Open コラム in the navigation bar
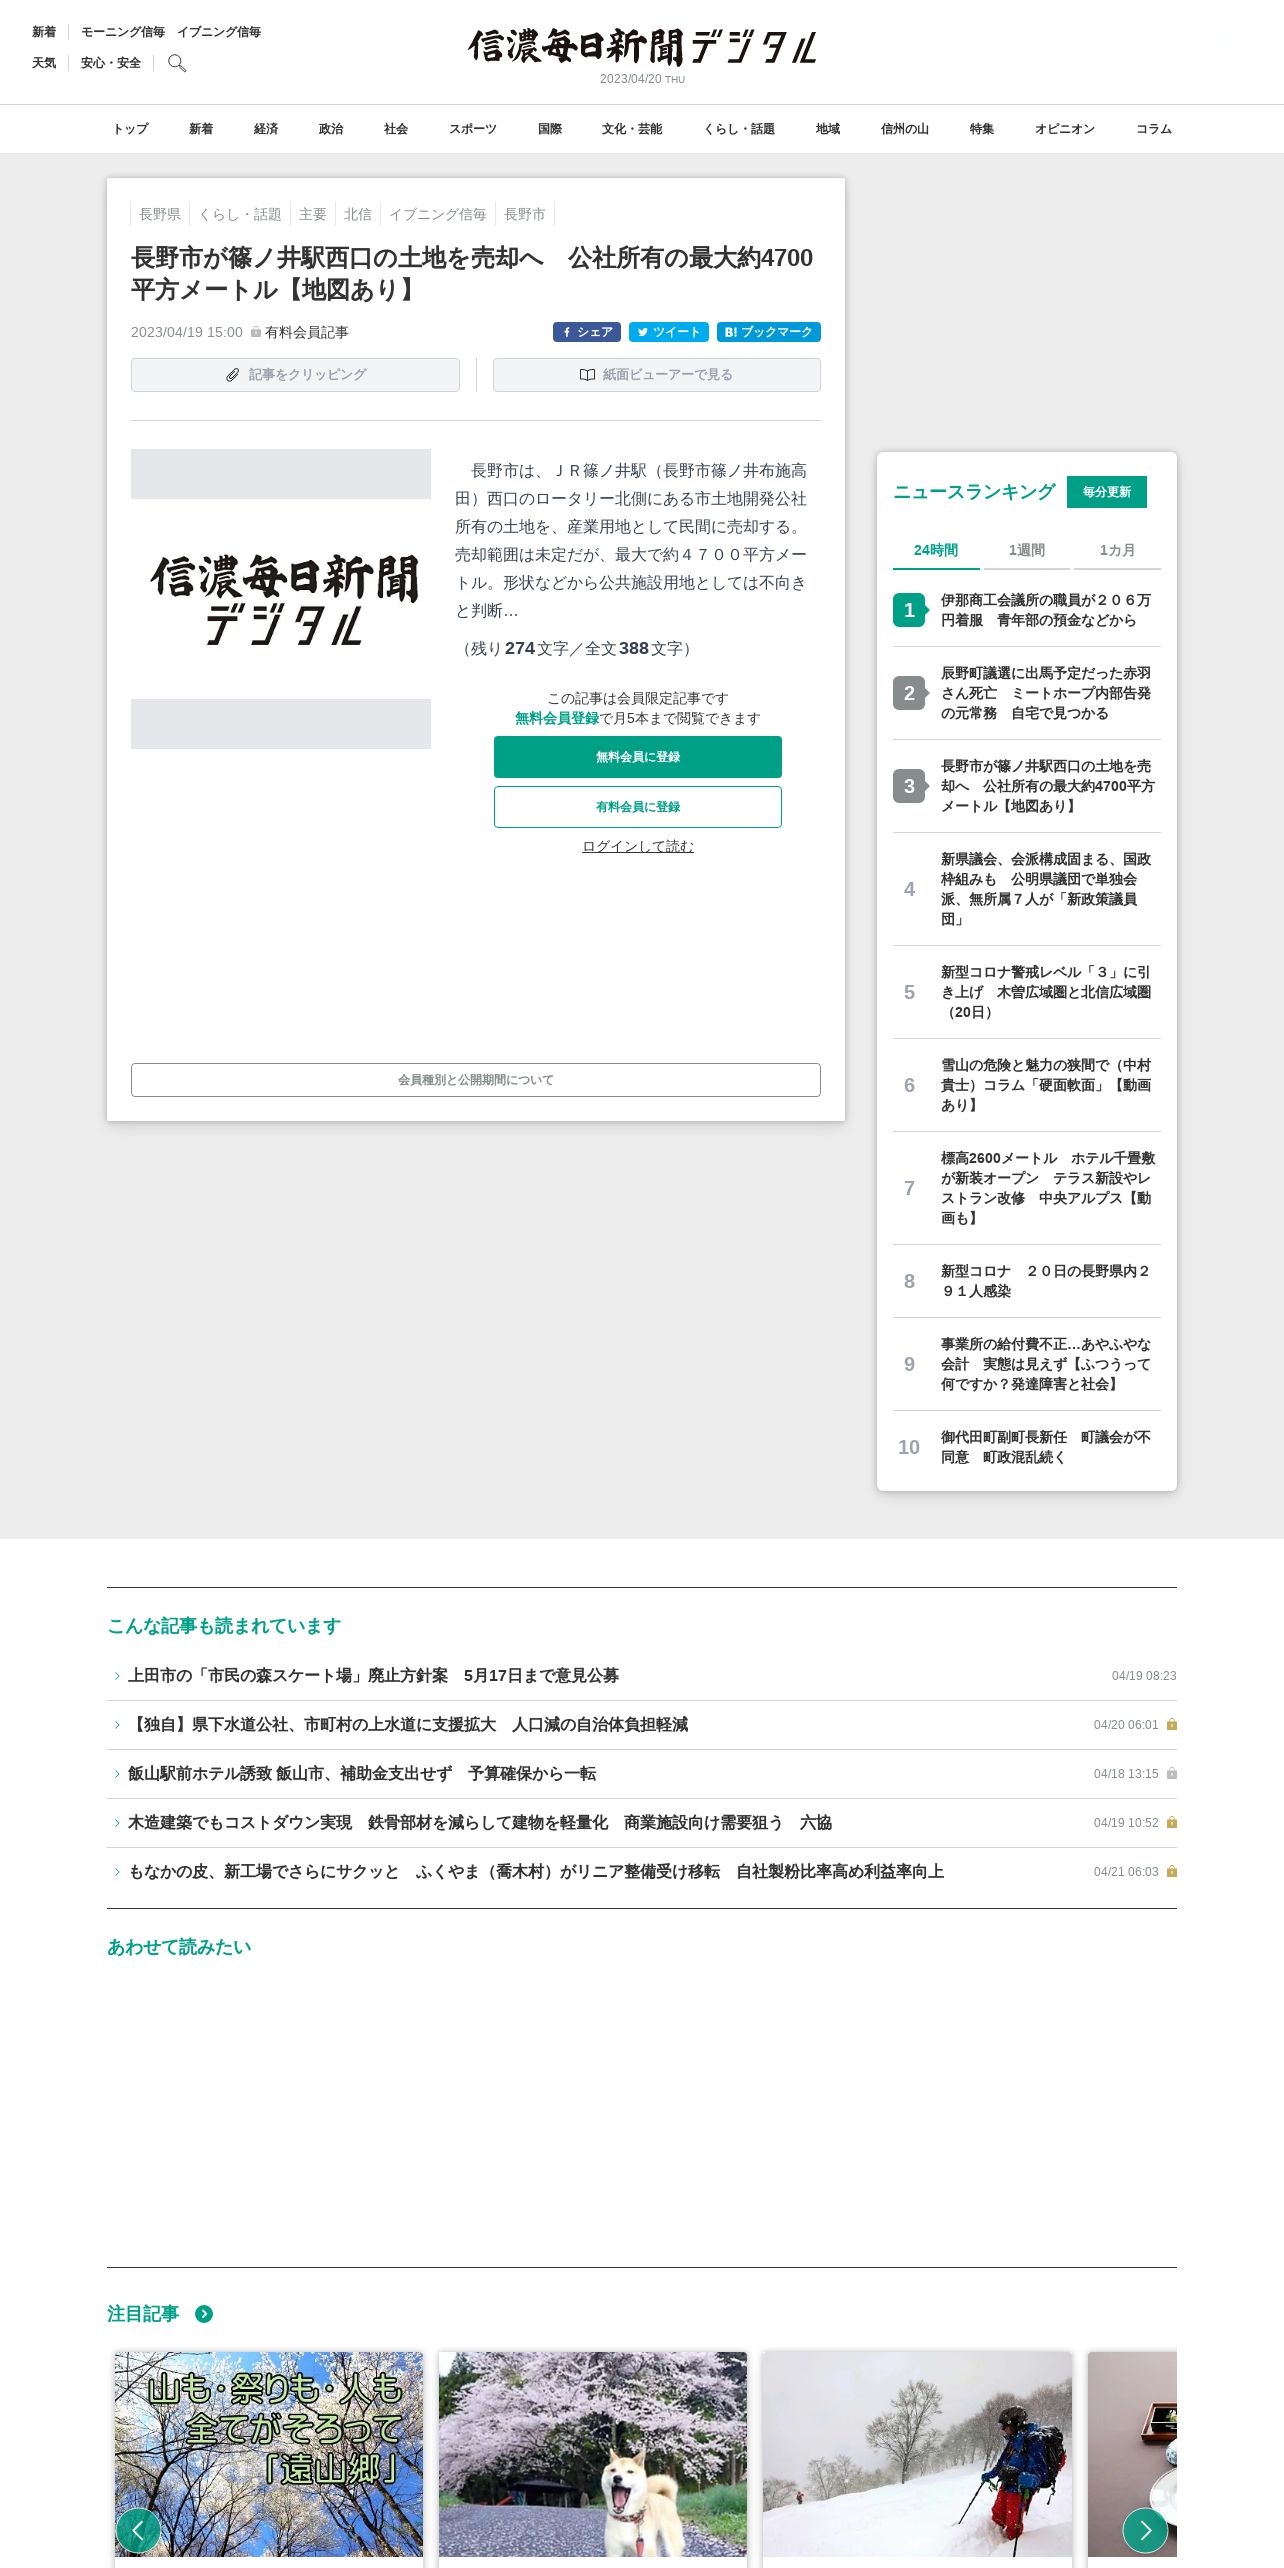The image size is (1284, 2568). 1154,129
